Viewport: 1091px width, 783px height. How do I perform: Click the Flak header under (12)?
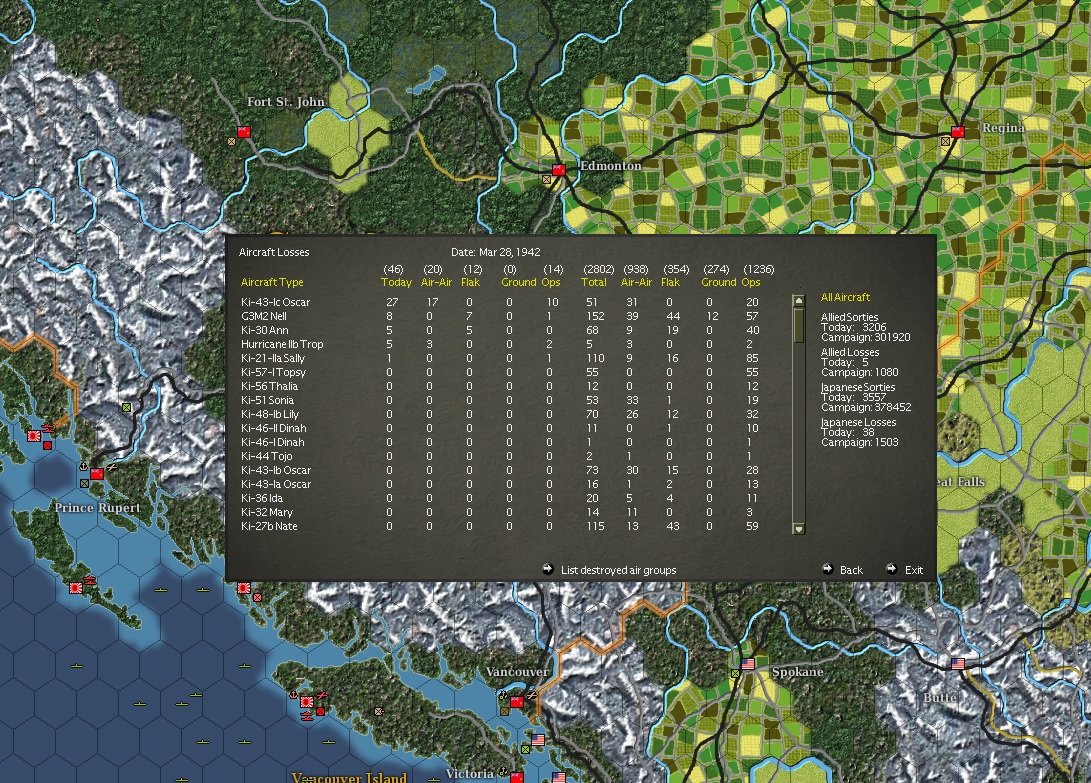470,283
